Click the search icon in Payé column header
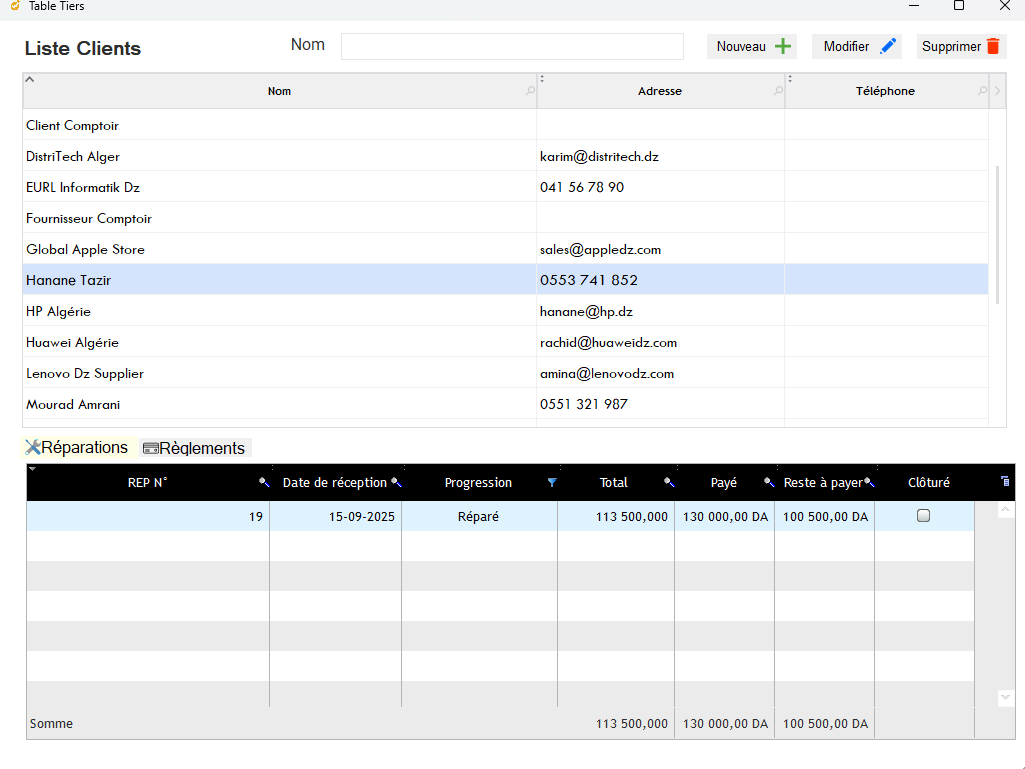 (768, 483)
